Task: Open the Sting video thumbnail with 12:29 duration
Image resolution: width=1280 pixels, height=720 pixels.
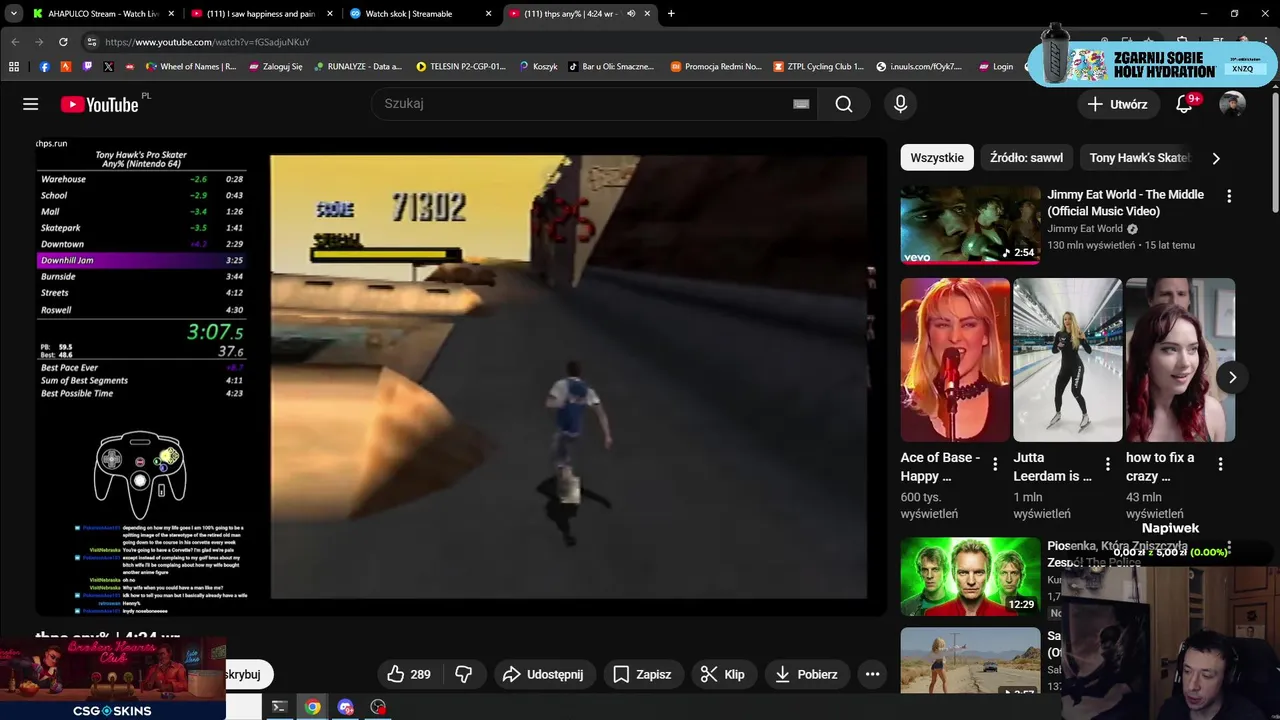Action: coord(970,577)
